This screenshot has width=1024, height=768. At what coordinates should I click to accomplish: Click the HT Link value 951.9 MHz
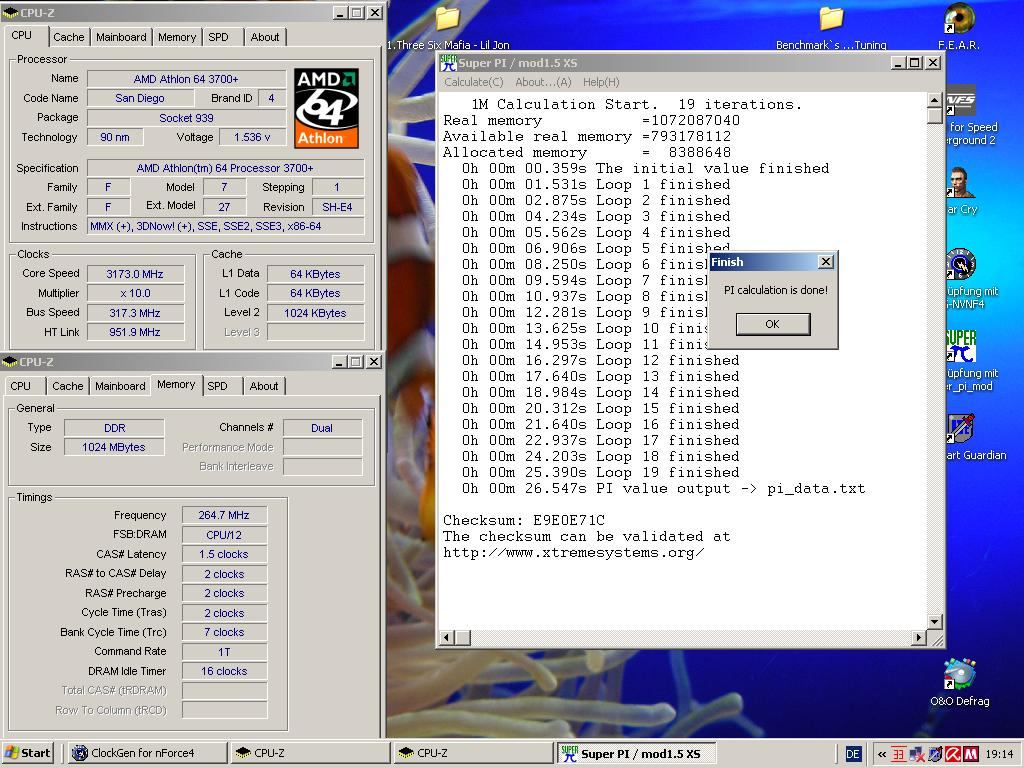pos(135,332)
